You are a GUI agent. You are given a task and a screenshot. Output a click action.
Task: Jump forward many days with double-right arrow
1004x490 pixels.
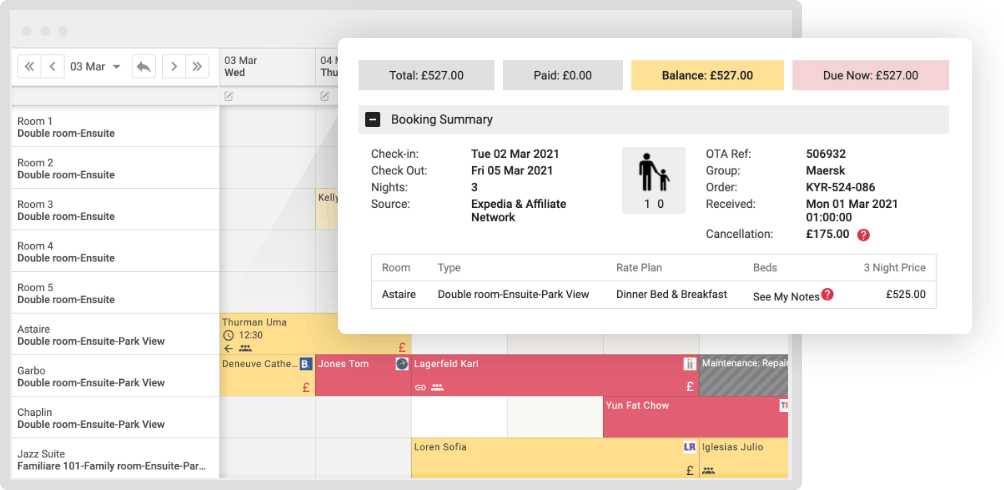tap(197, 67)
